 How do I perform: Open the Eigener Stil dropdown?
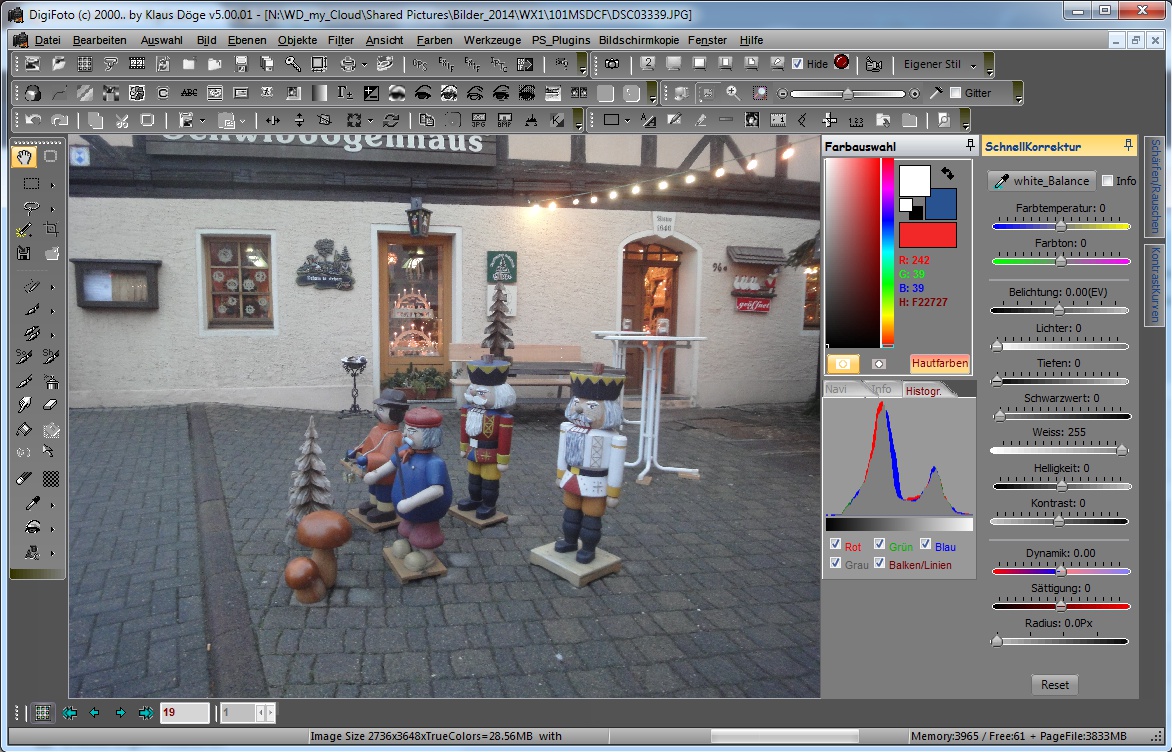[x=972, y=65]
